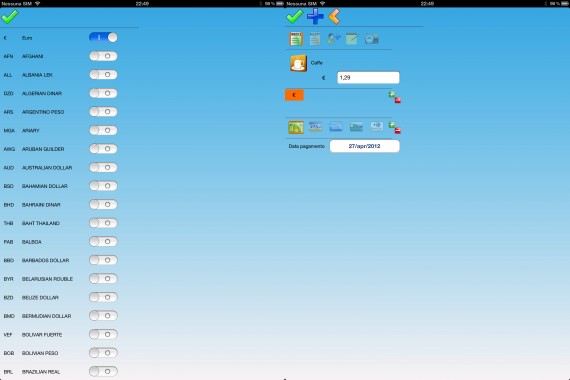Pick the VISA card payment method

click(316, 127)
